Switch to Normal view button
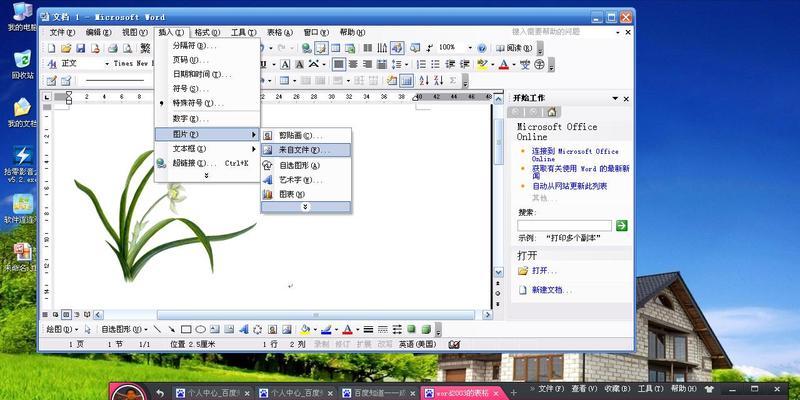 (45, 314)
